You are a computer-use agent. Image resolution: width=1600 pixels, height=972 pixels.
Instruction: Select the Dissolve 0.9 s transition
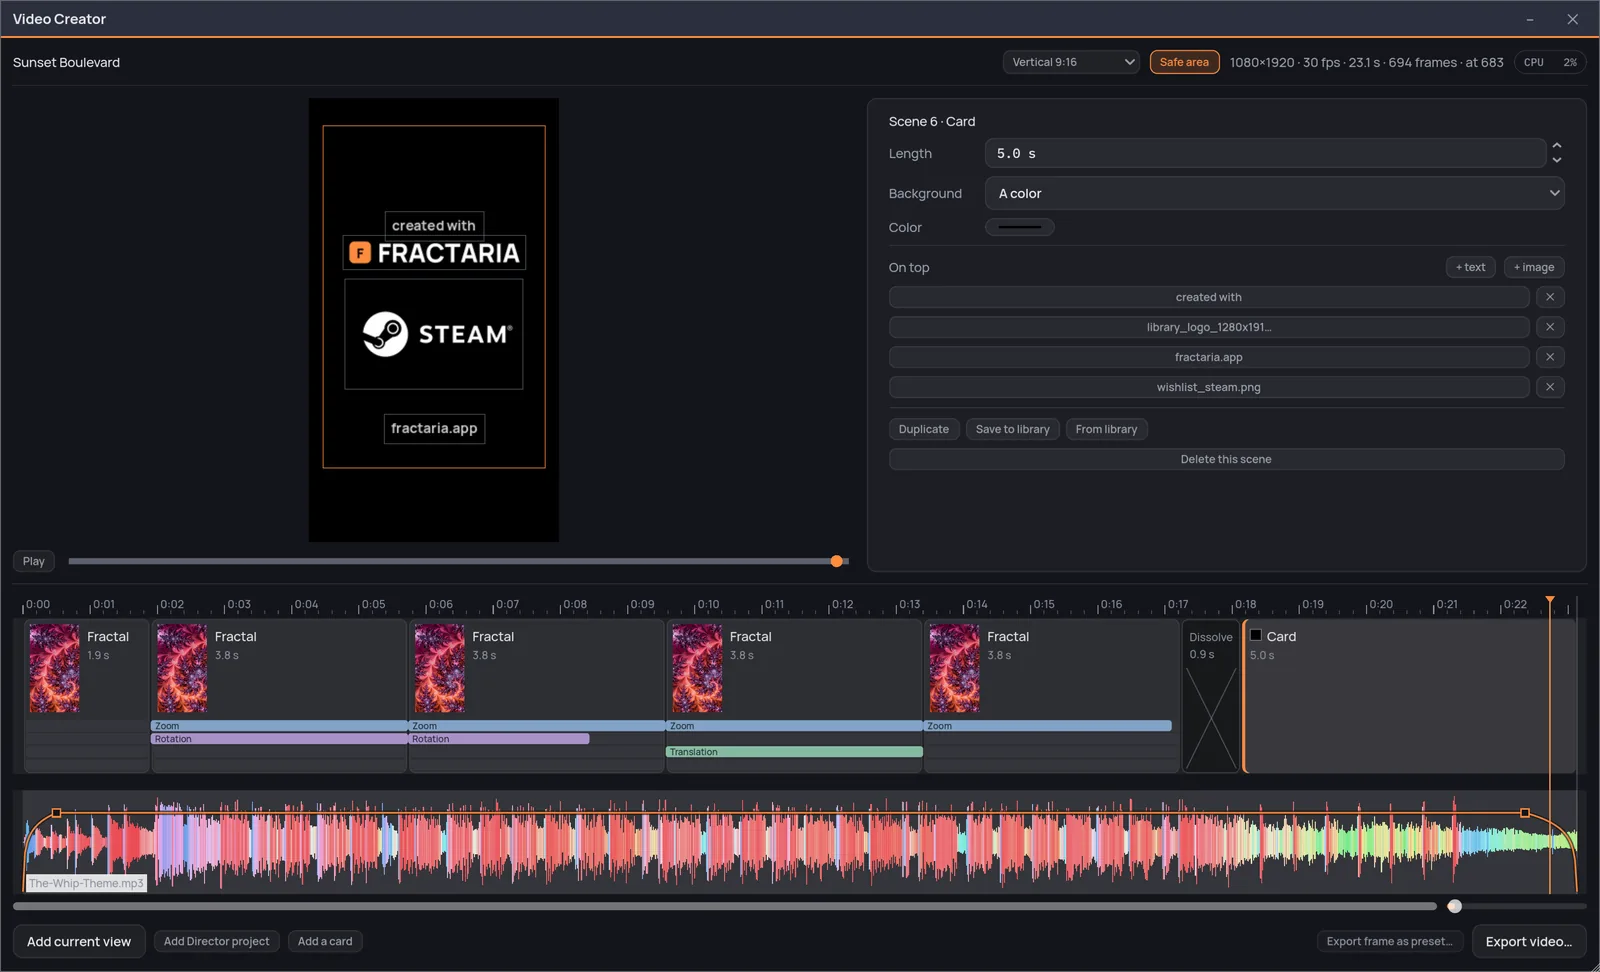coord(1211,696)
